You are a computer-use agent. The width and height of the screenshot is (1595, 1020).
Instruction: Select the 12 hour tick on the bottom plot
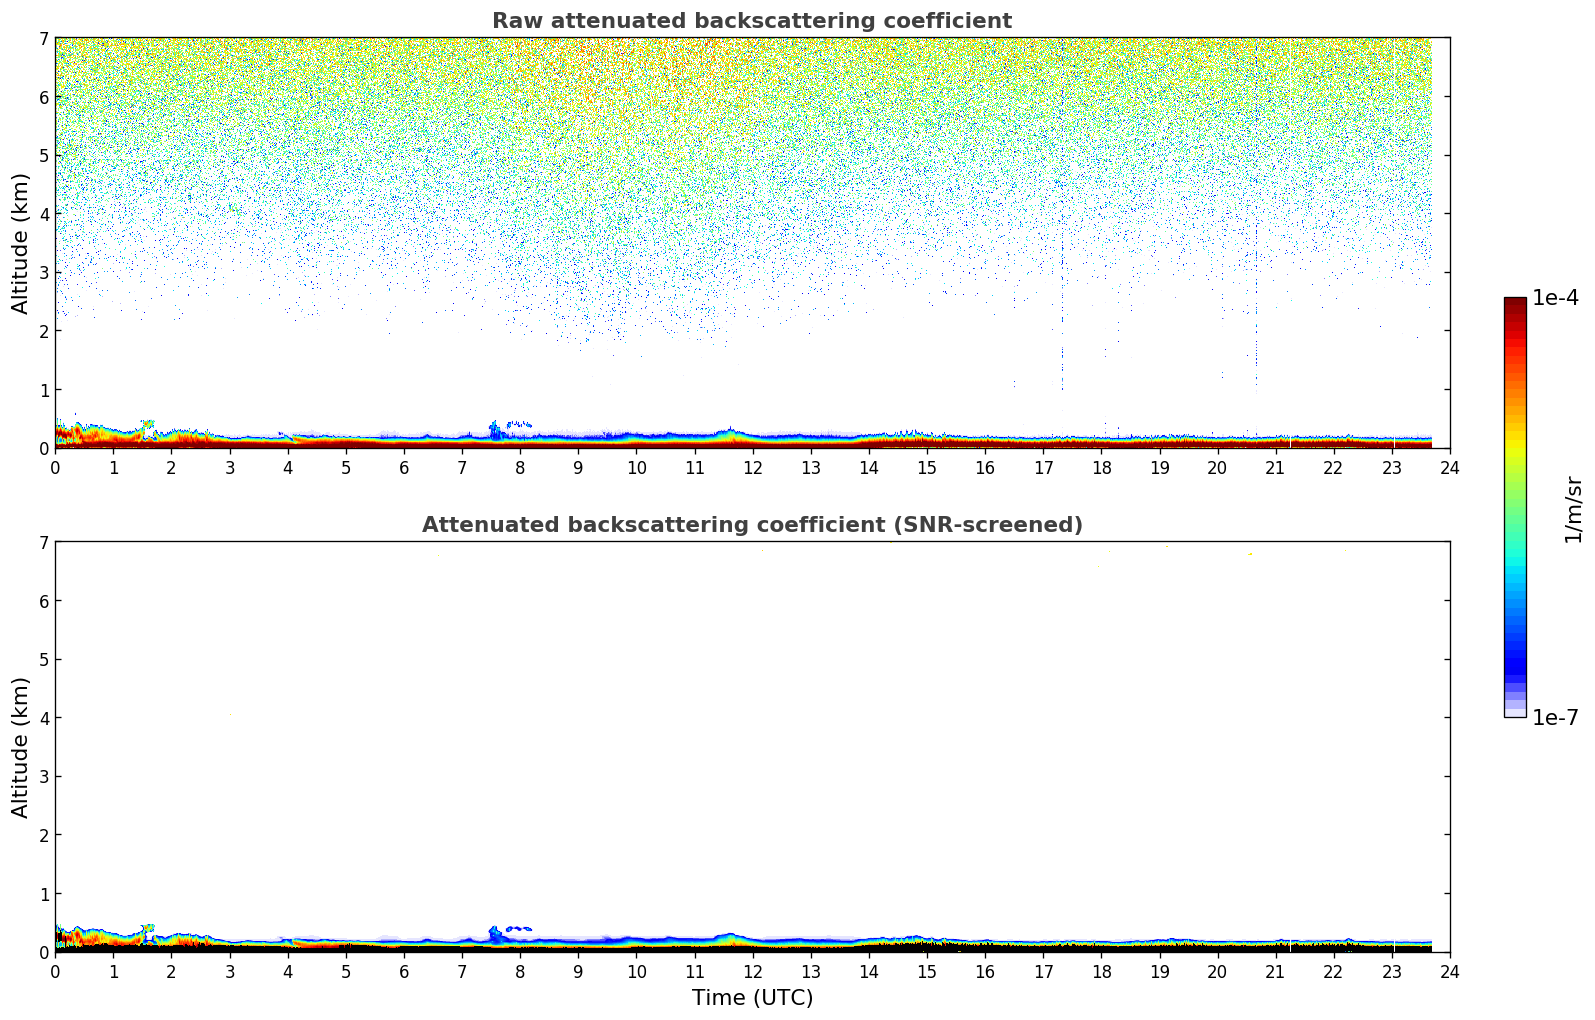752,971
